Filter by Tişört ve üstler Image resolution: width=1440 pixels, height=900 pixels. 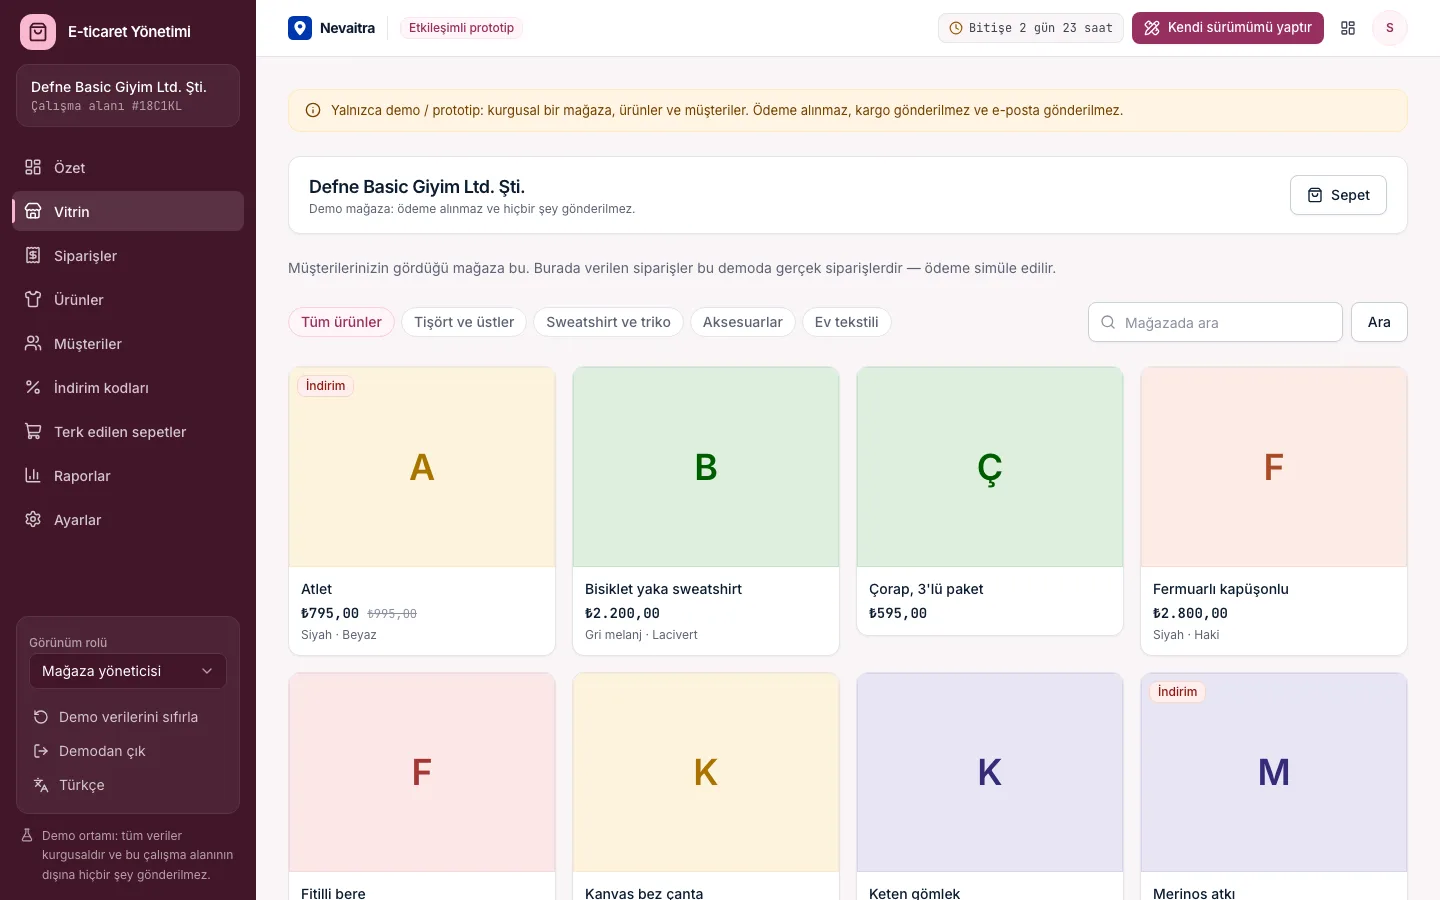point(464,322)
